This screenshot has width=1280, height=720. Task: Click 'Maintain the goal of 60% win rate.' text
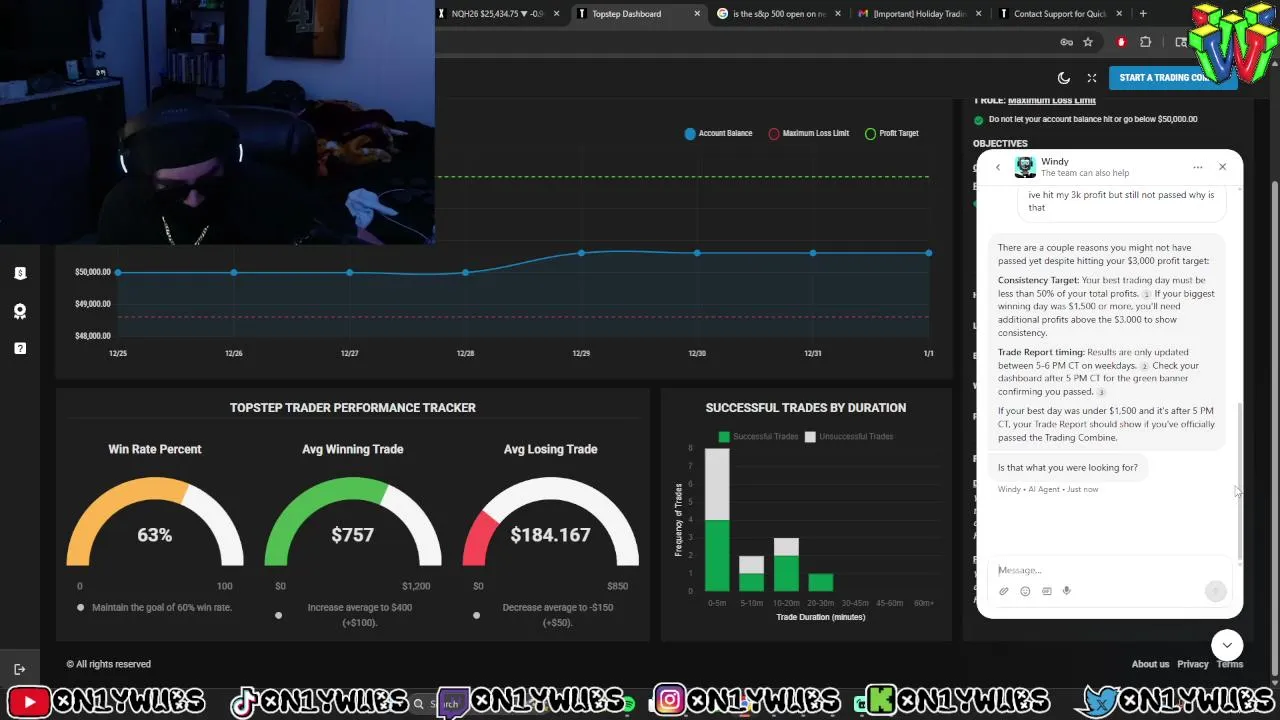click(162, 607)
